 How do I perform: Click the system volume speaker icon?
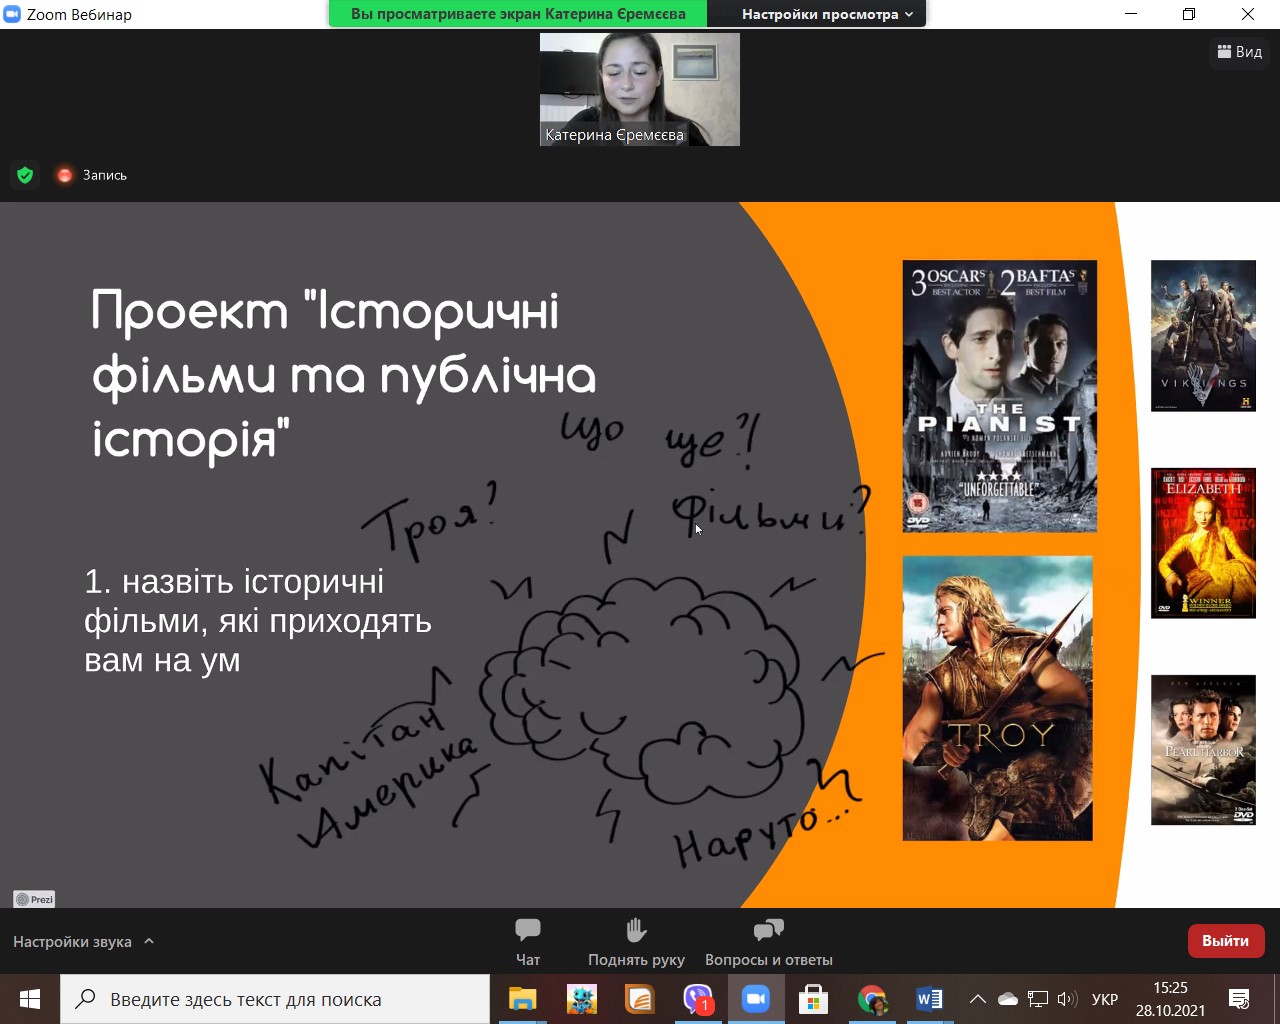tap(1067, 999)
